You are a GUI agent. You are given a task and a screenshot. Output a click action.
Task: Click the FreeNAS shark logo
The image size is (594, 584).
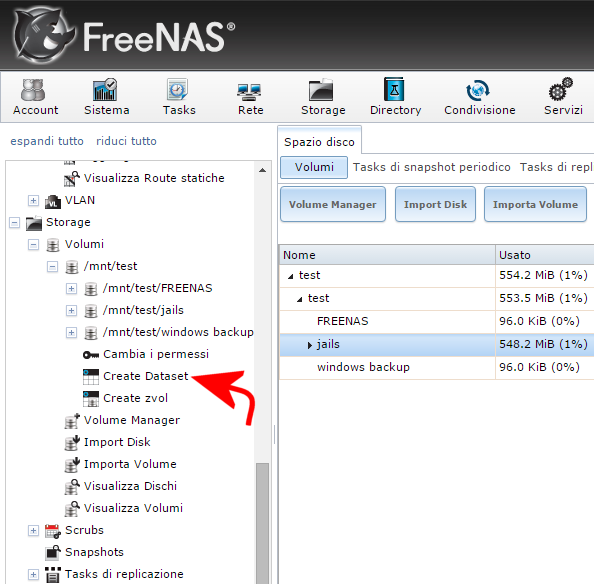[44, 36]
